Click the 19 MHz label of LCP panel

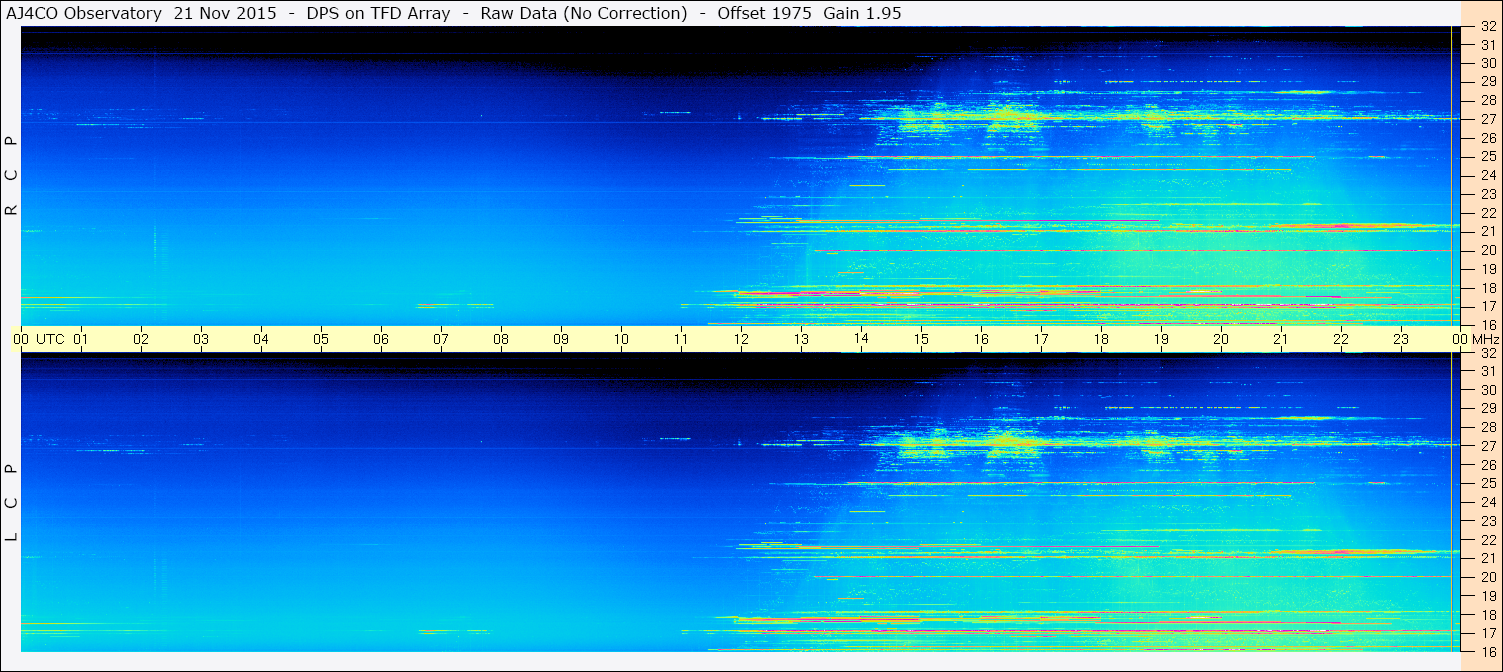[1488, 596]
